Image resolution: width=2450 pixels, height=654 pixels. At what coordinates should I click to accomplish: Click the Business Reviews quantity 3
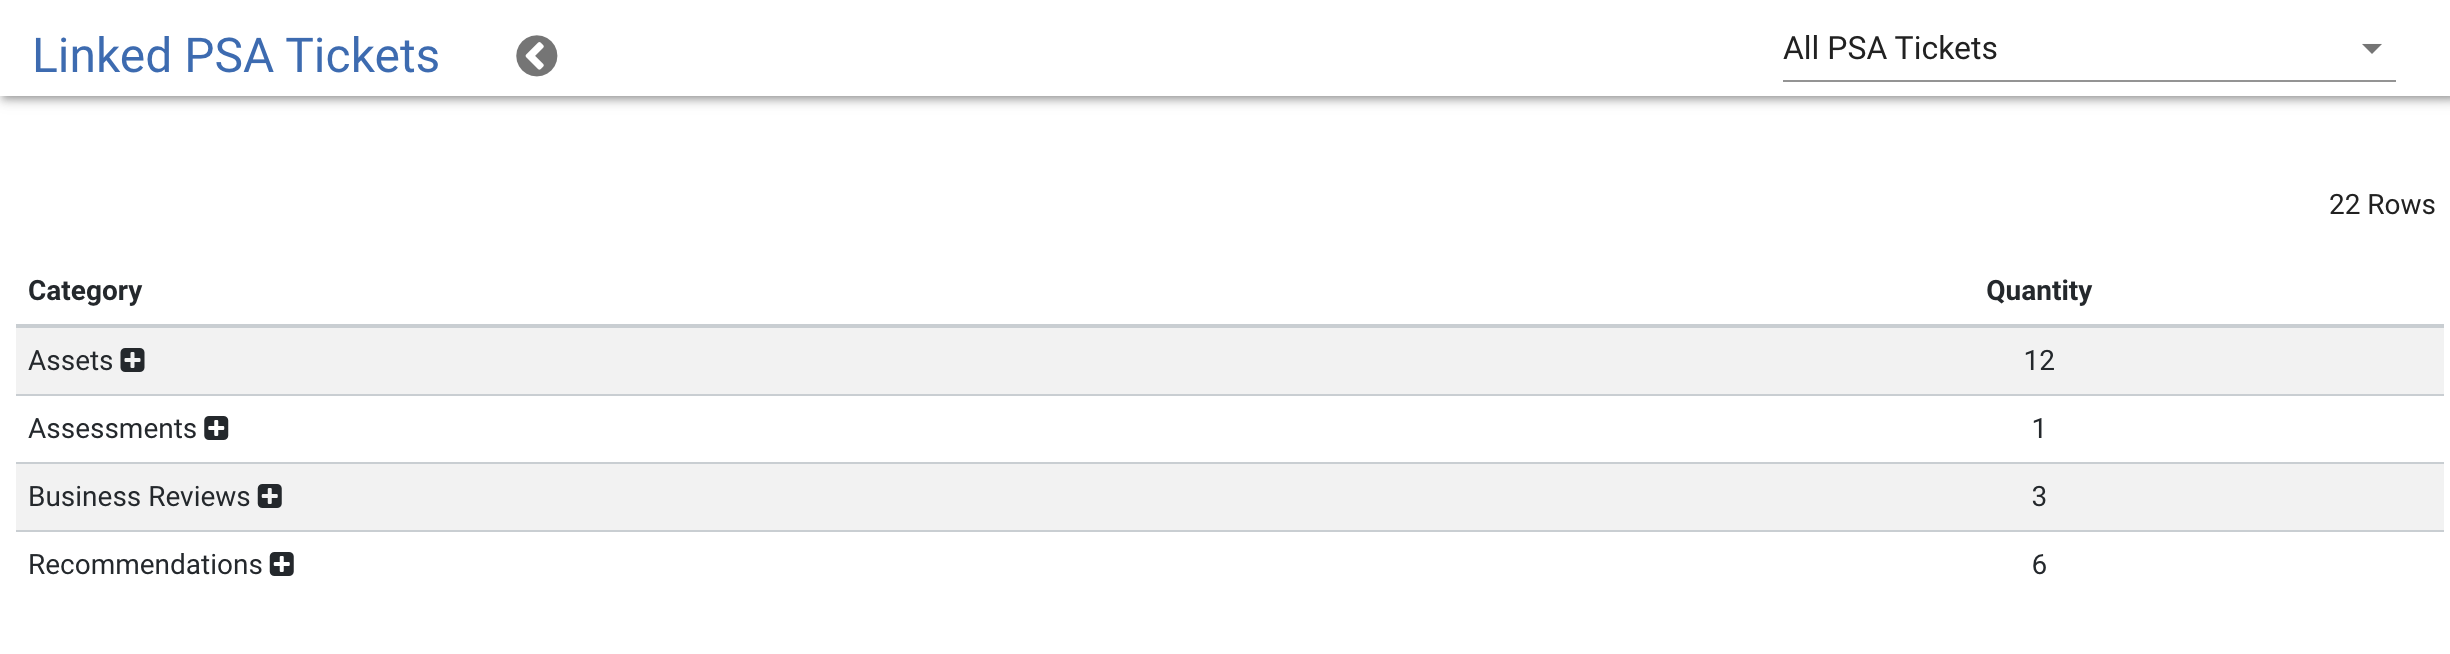[x=2039, y=496]
